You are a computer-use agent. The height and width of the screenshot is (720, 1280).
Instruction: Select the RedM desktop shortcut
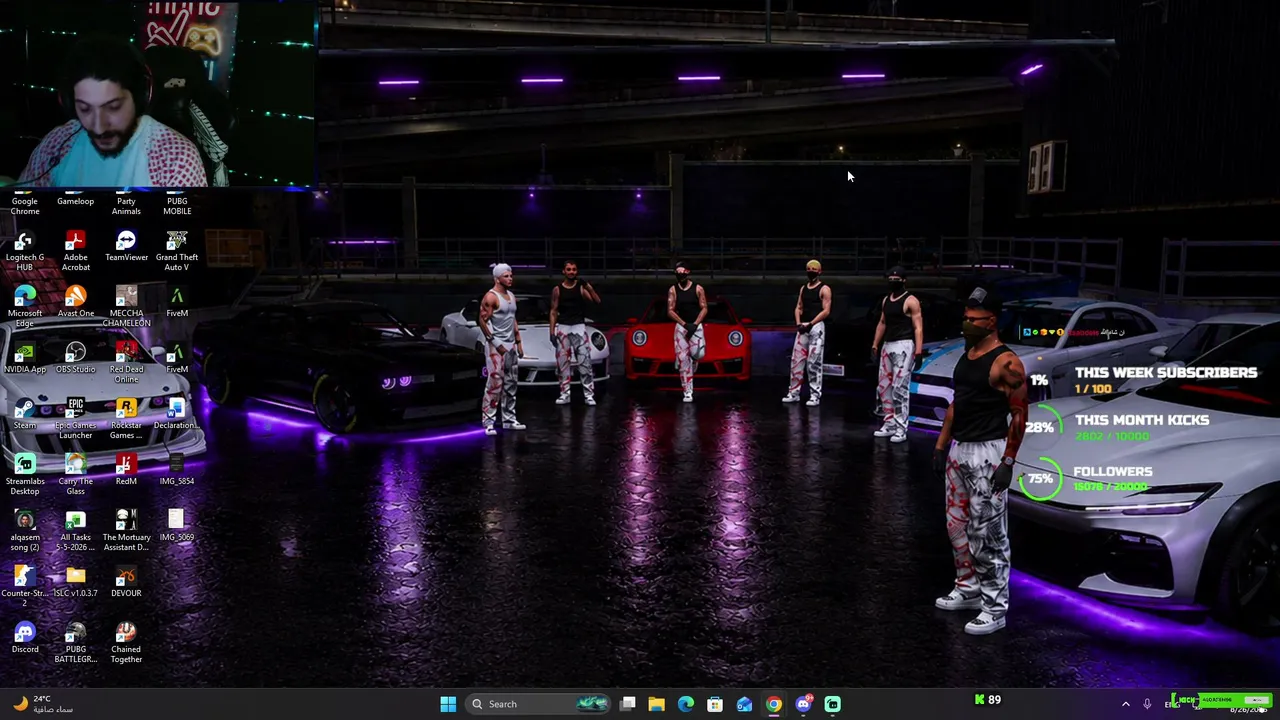pyautogui.click(x=126, y=470)
